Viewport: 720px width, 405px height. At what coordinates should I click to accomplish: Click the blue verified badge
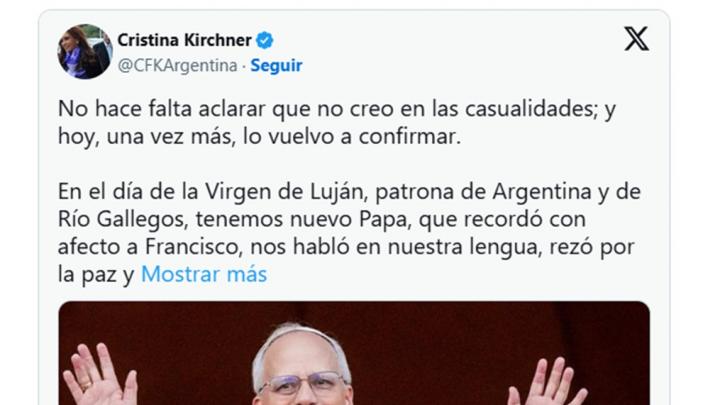point(264,40)
